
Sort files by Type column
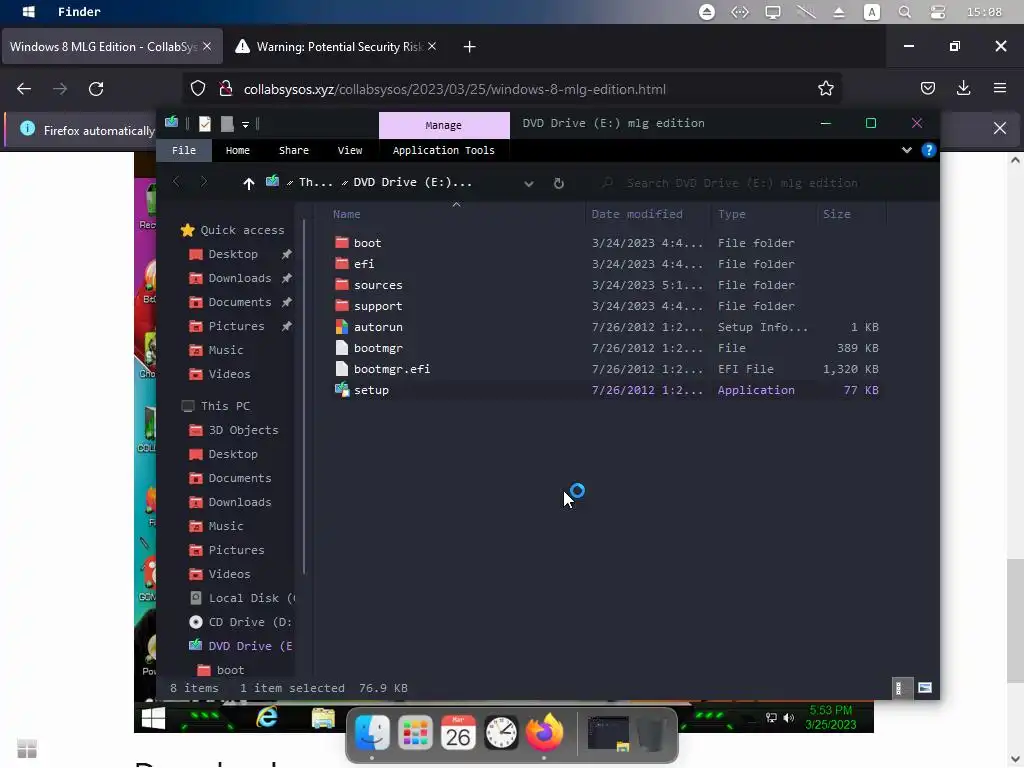point(731,214)
